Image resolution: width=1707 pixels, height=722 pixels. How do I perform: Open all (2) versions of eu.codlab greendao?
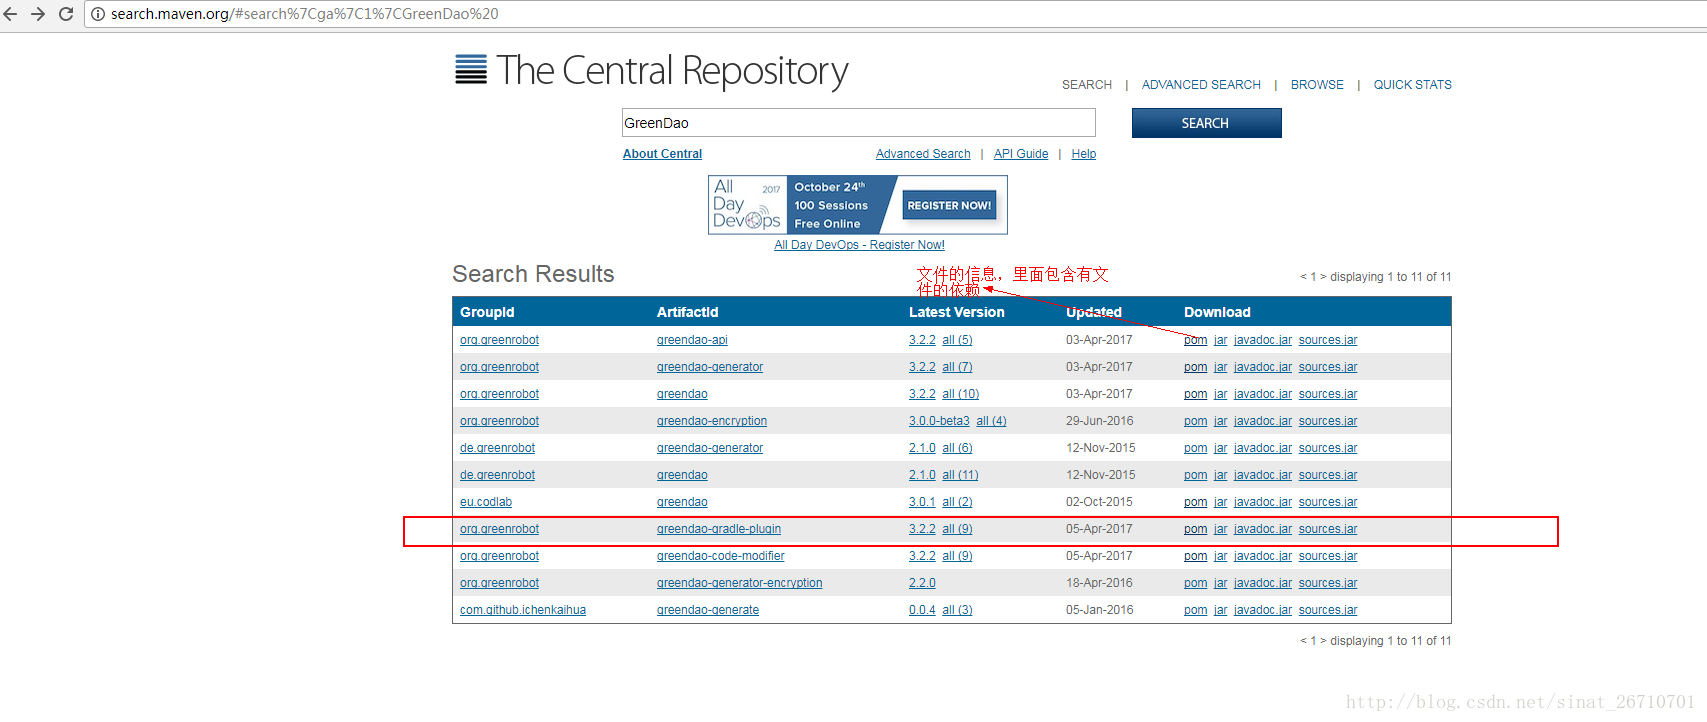coord(957,502)
